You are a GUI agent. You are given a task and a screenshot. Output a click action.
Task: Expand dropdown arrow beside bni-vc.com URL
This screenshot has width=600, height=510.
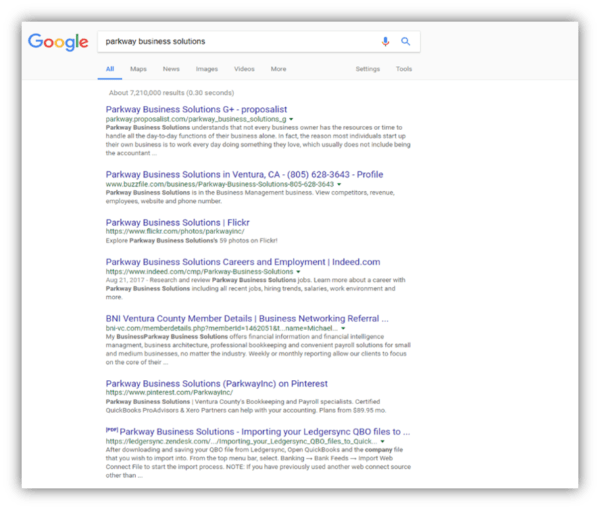[343, 329]
